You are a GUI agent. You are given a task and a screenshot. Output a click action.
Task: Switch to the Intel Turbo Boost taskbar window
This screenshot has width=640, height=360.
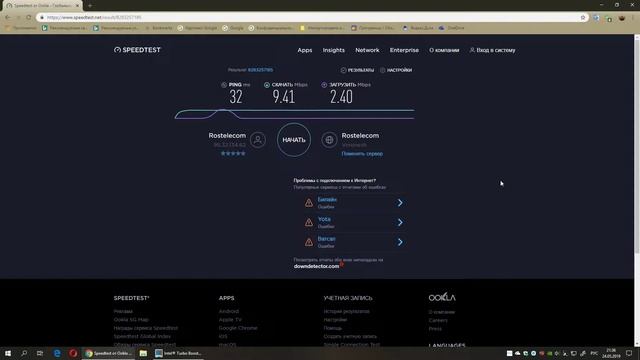(178, 353)
